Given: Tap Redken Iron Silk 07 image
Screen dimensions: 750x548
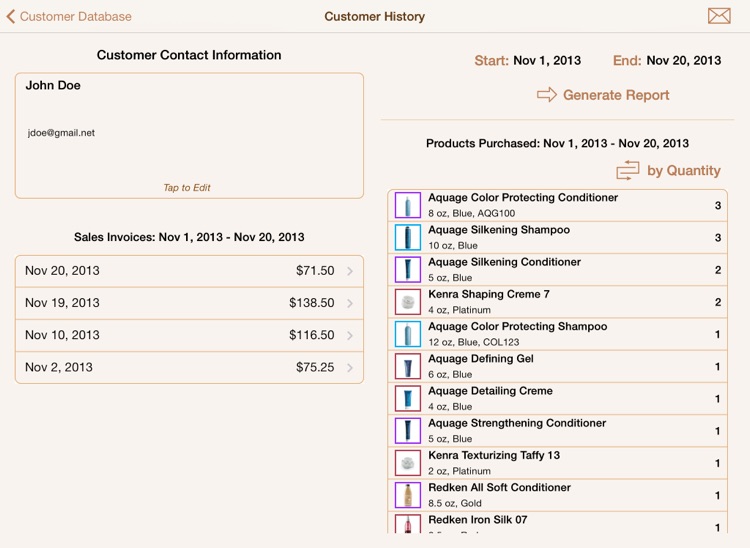Looking at the screenshot, I should 408,524.
